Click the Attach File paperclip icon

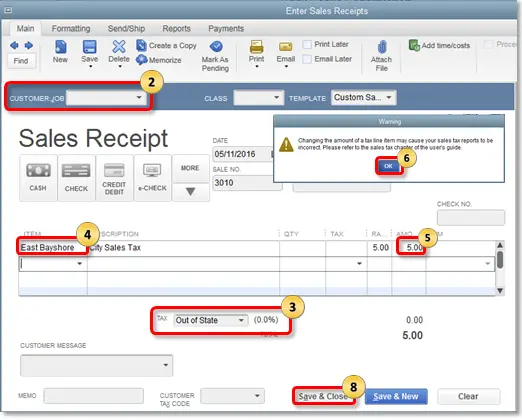click(x=382, y=47)
